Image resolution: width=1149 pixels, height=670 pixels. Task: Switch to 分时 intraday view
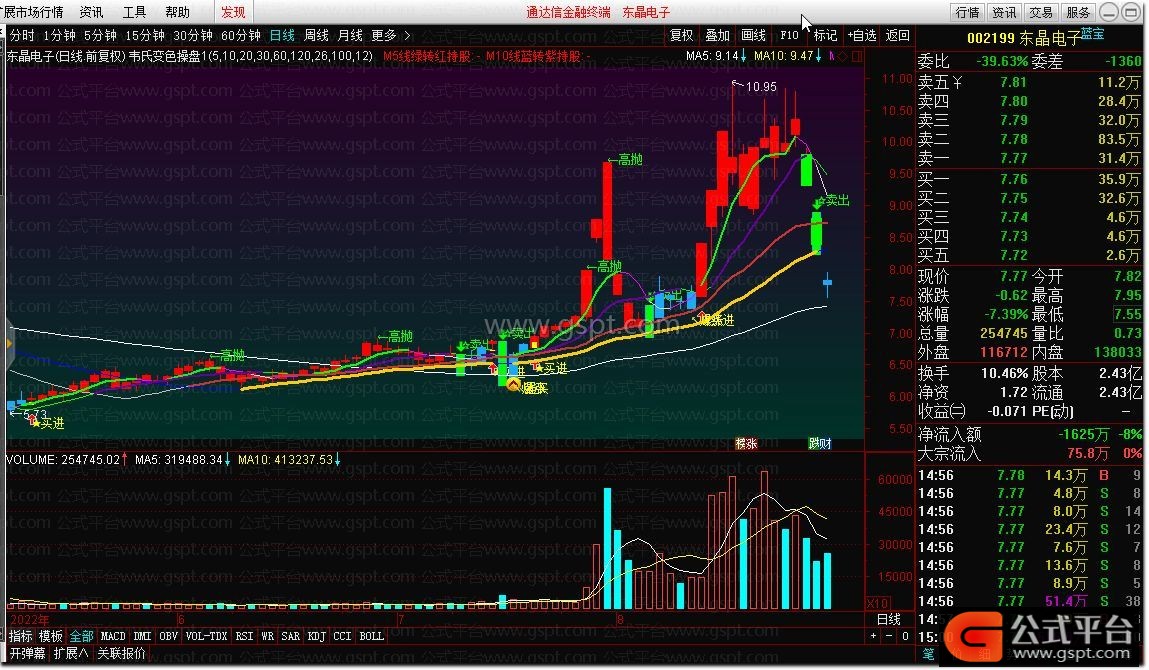coord(22,35)
